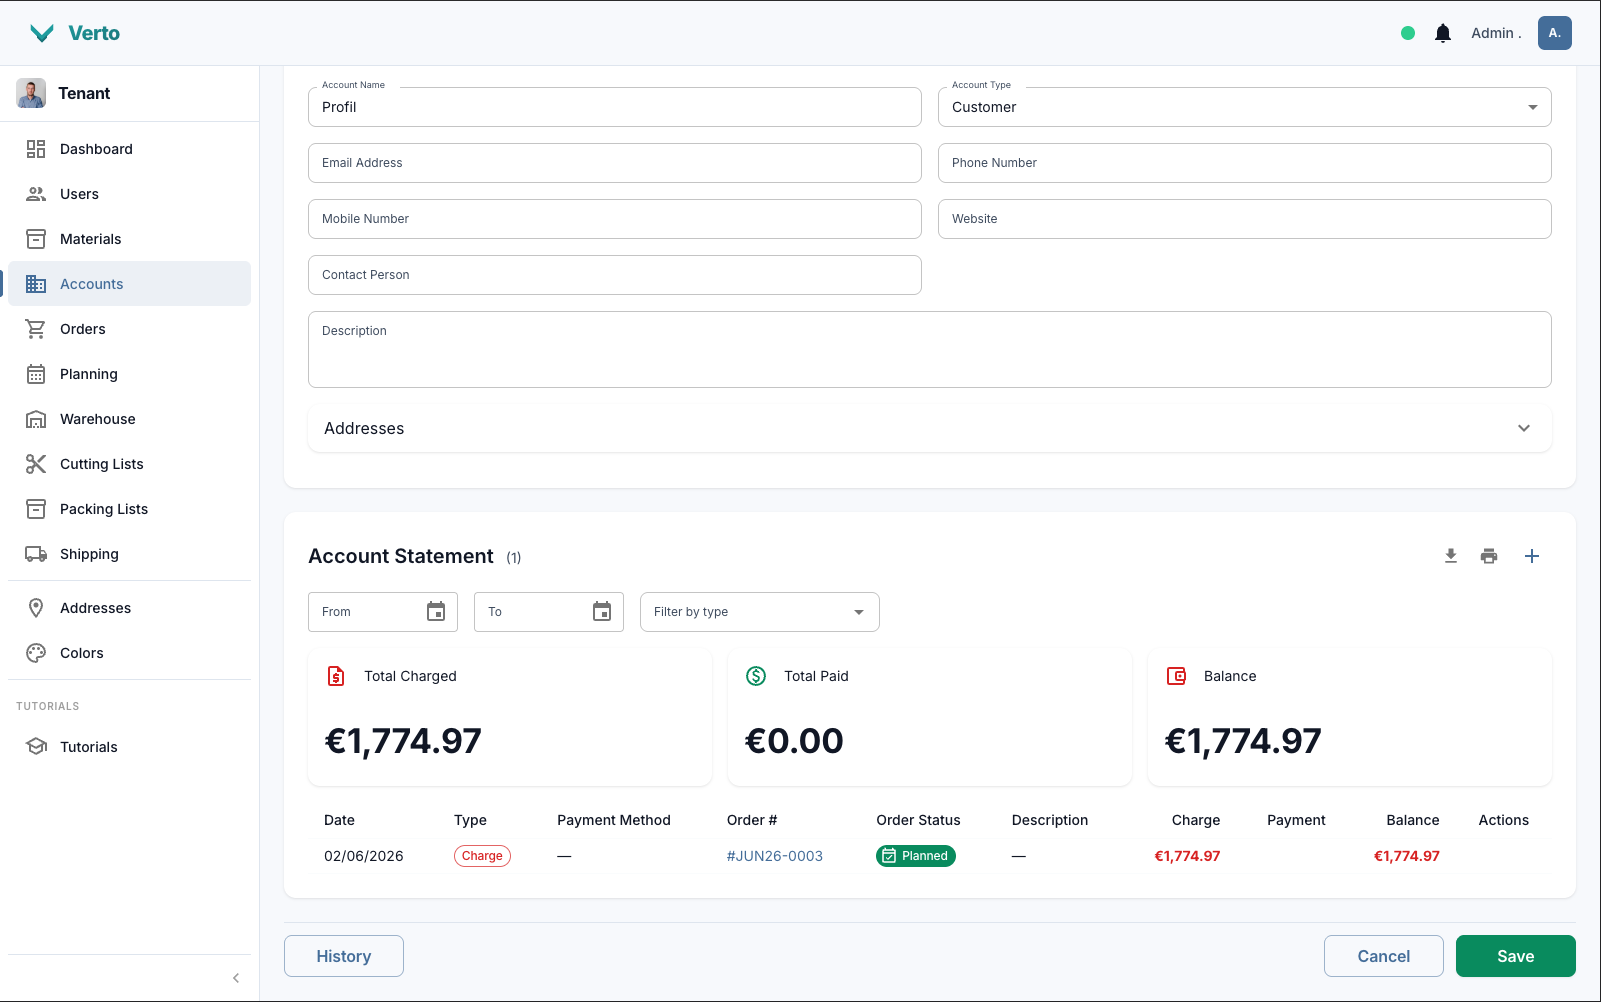Click the Total Paid dollar icon
Screen dimensions: 1601x1002
756,676
